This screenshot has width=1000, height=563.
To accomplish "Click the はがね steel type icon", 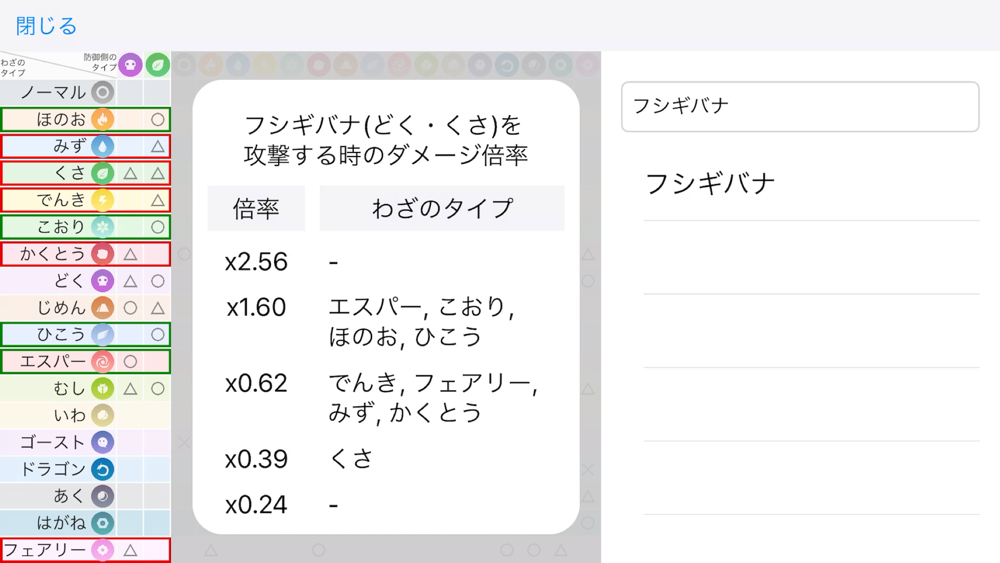I will pos(102,523).
